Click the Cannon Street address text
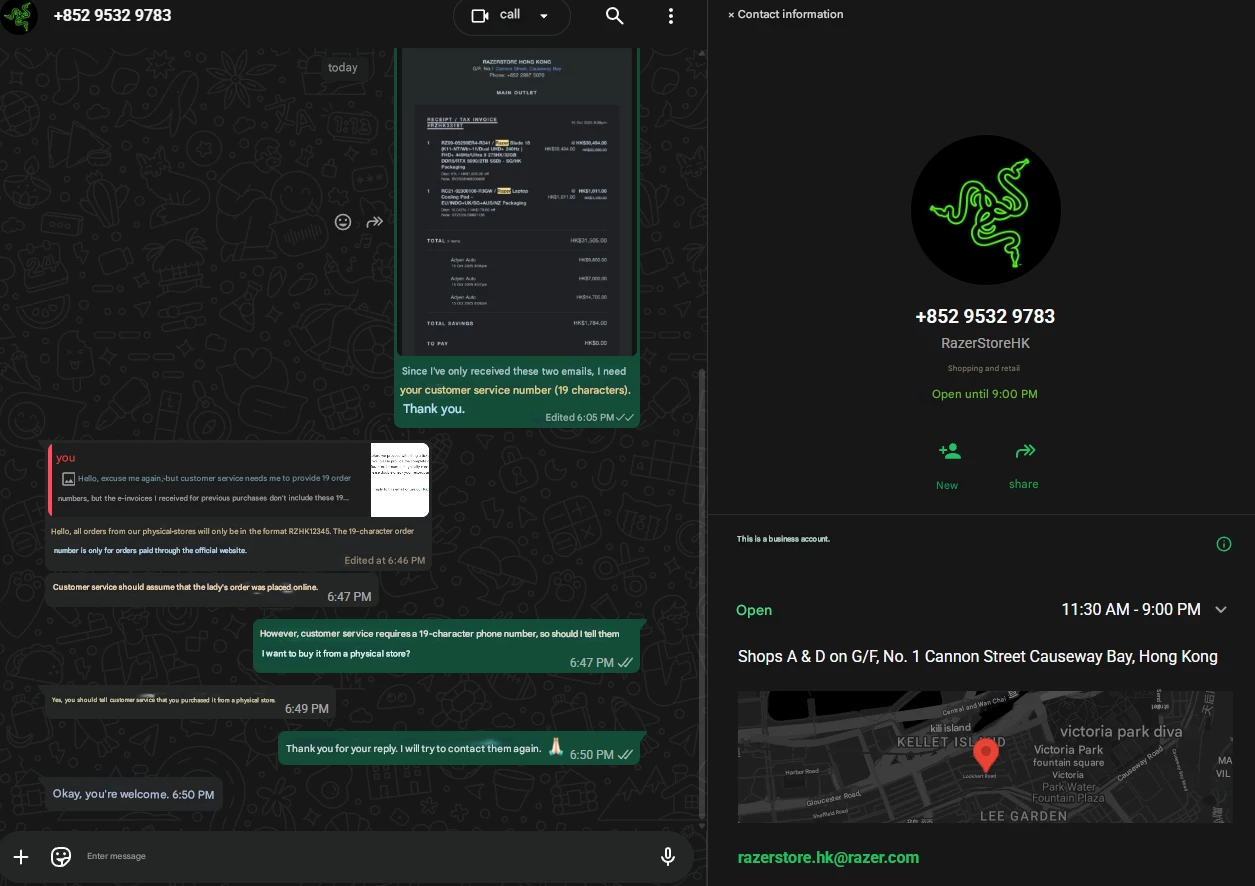 point(978,657)
